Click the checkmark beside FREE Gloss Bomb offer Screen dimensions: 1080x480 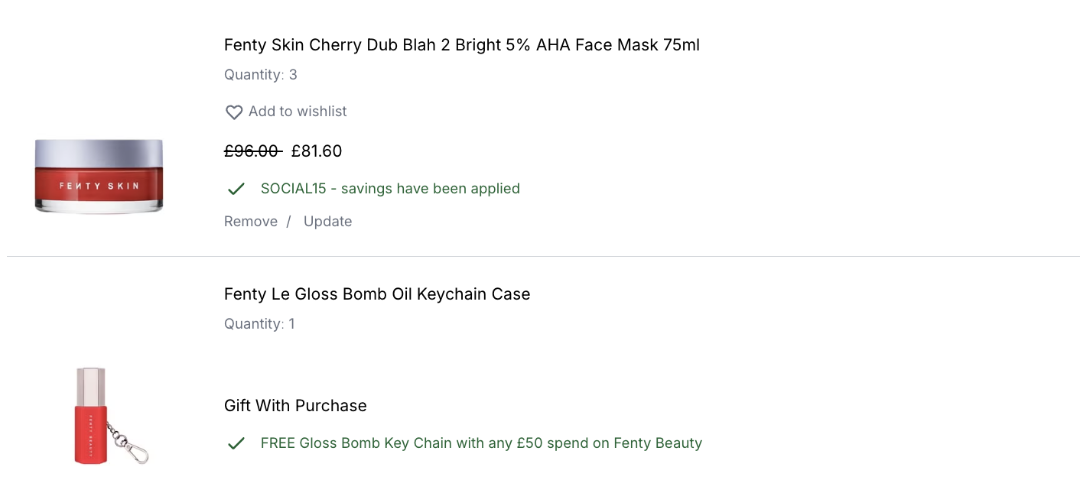click(x=236, y=443)
